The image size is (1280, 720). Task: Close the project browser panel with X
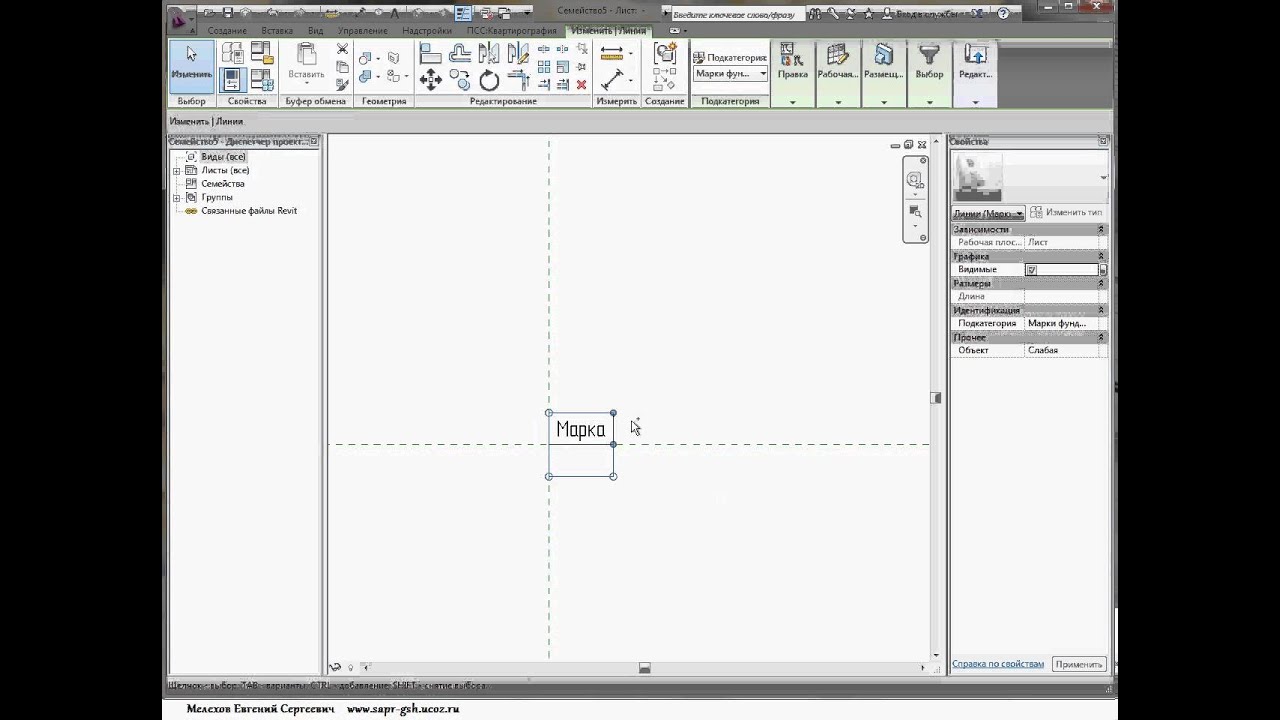point(313,142)
